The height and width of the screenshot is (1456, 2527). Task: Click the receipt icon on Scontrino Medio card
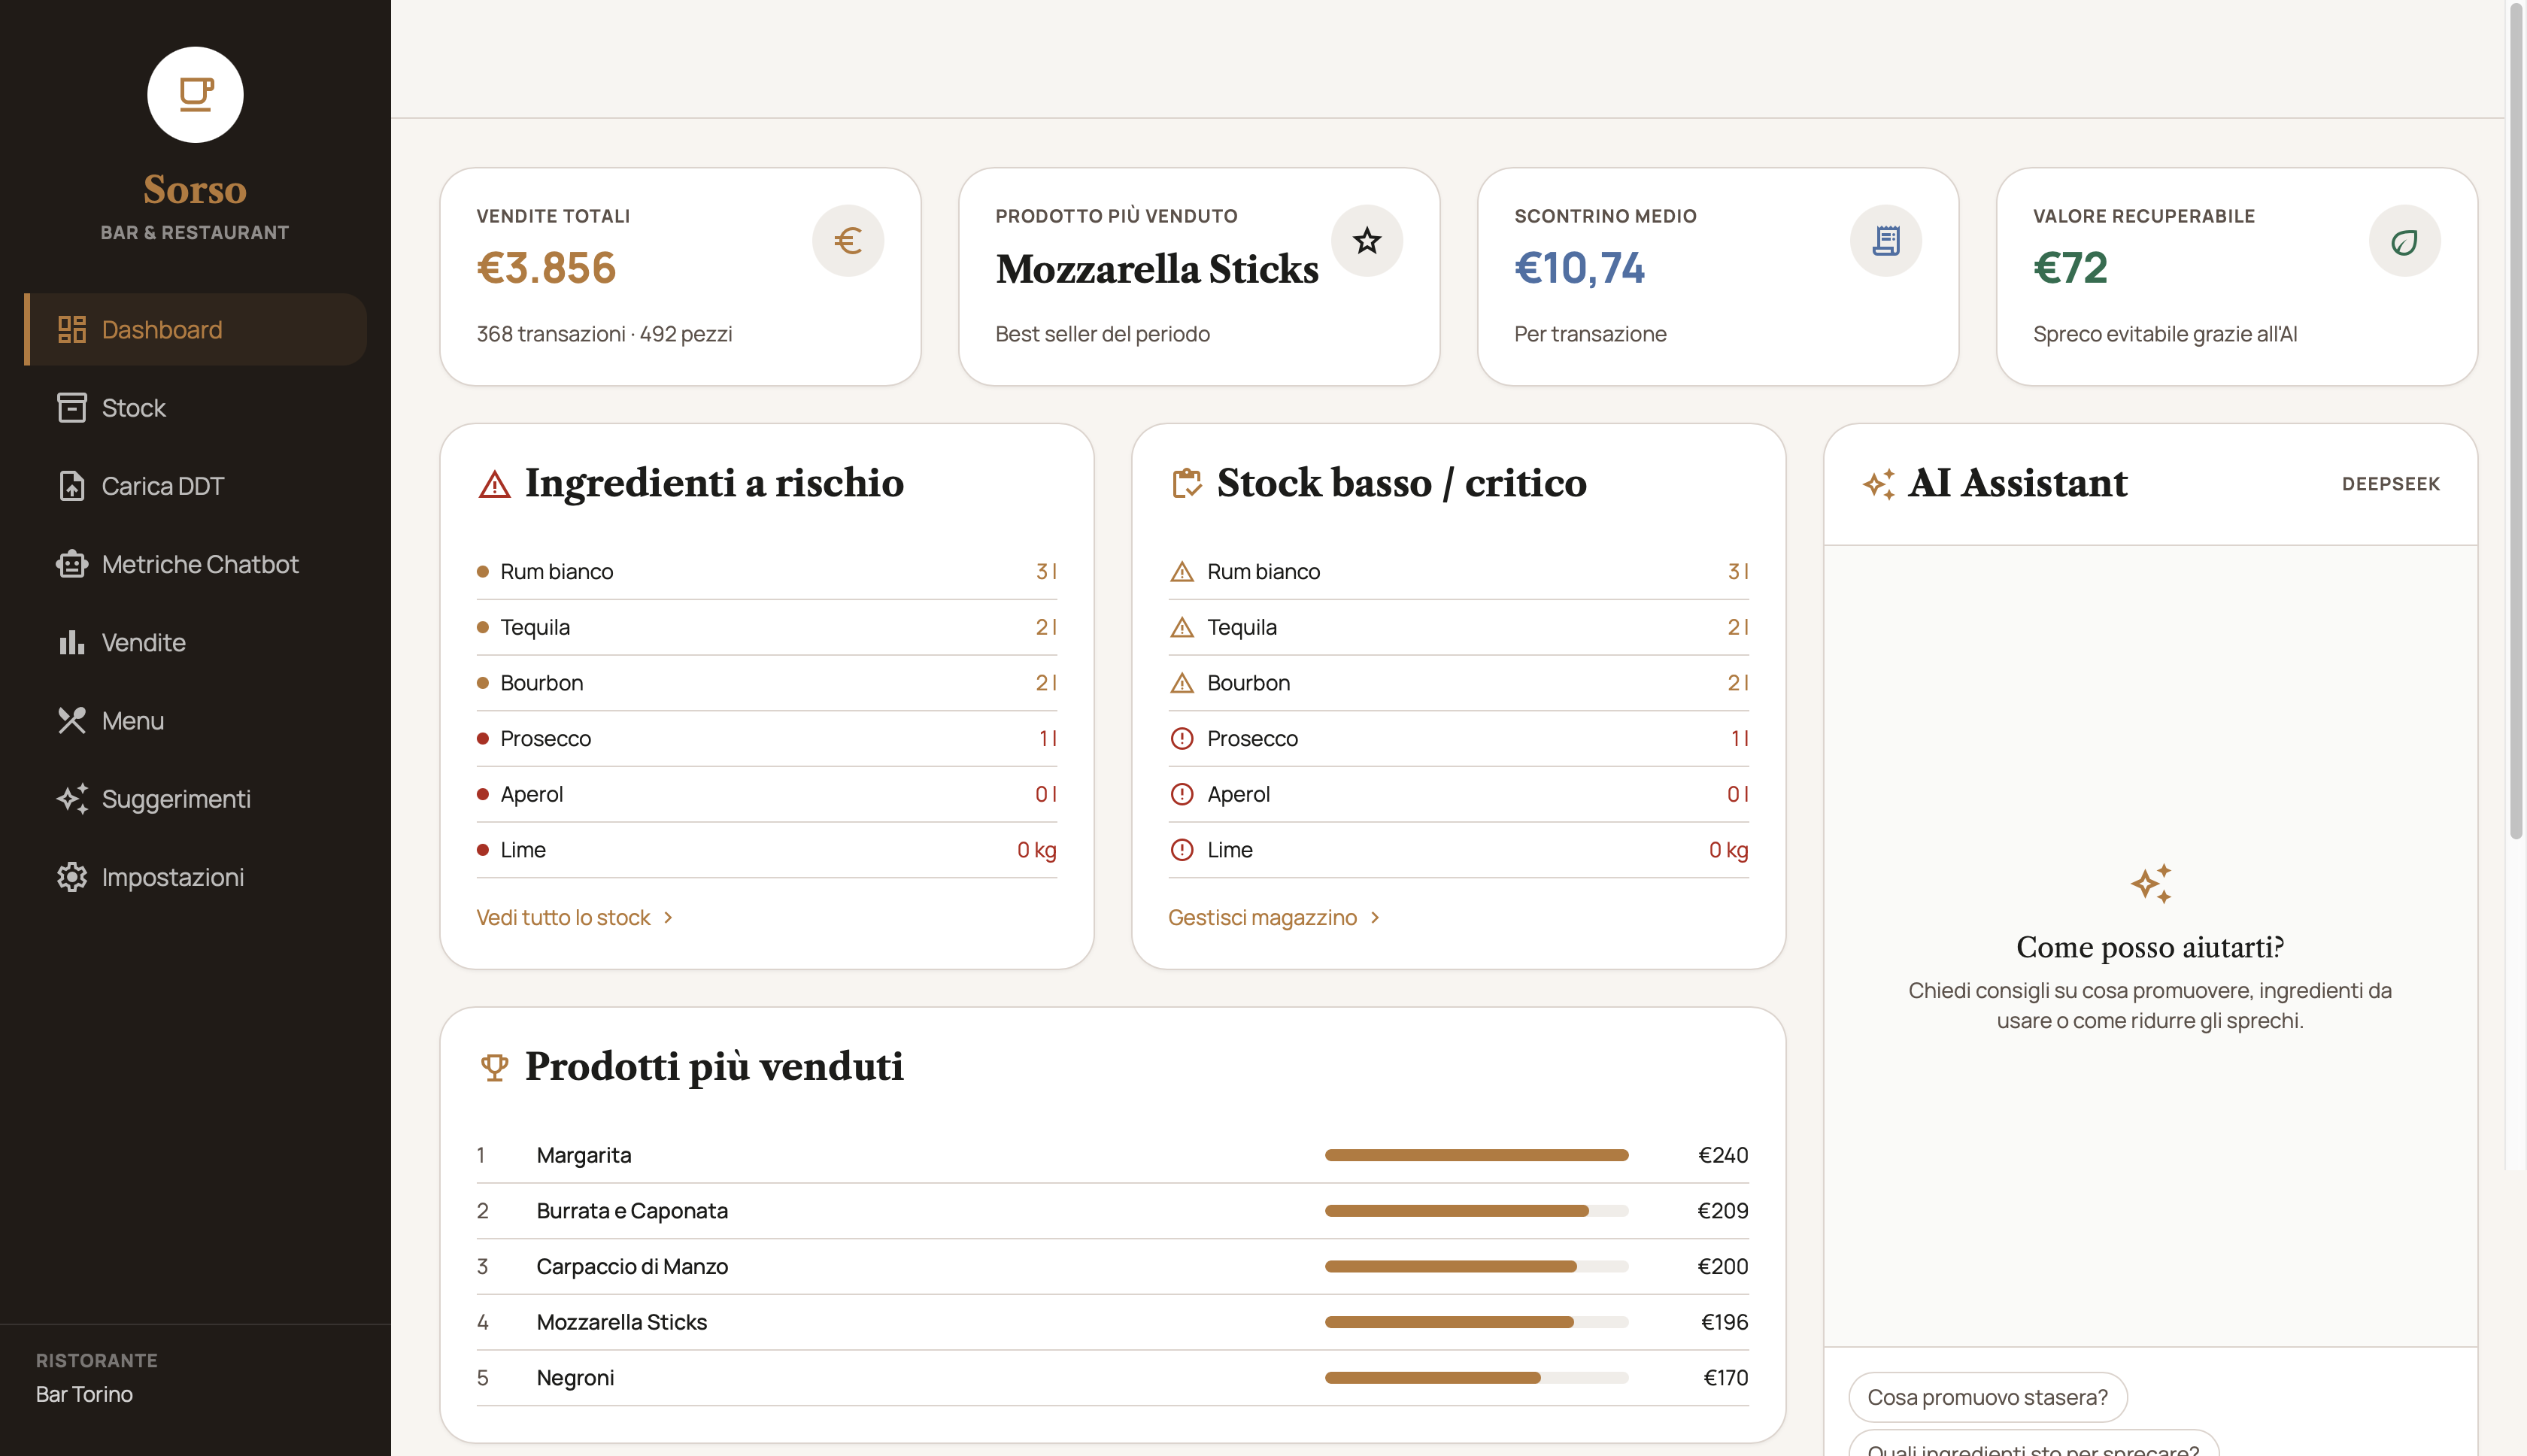1885,240
